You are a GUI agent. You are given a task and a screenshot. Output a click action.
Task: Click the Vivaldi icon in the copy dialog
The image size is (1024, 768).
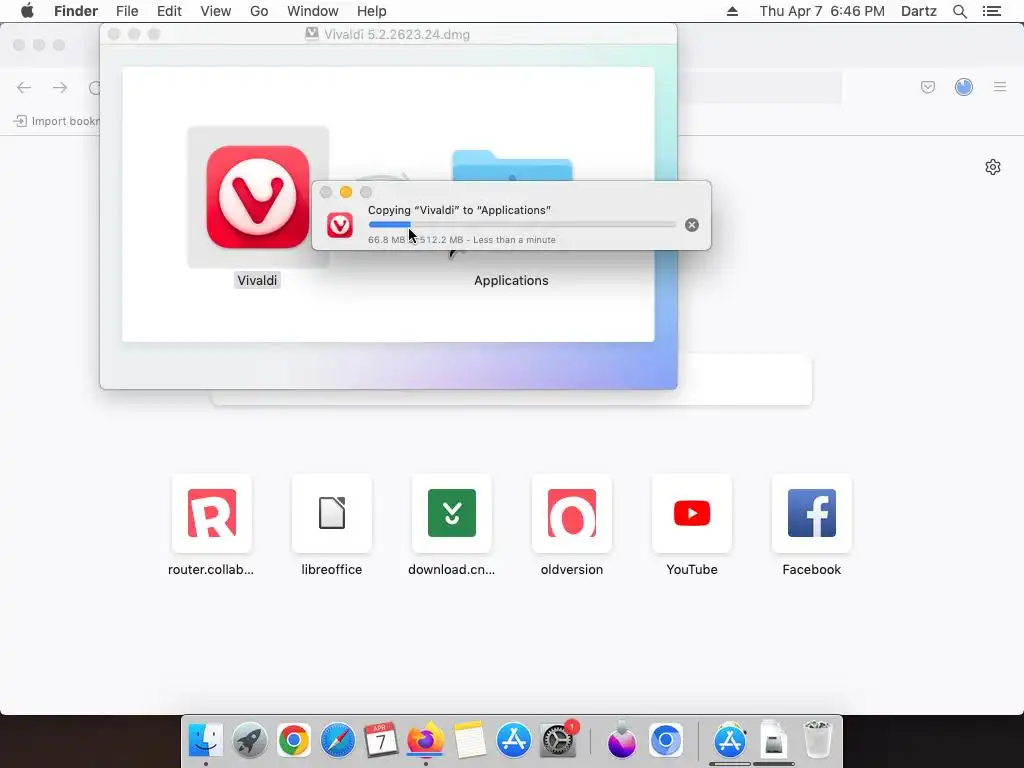coord(340,225)
